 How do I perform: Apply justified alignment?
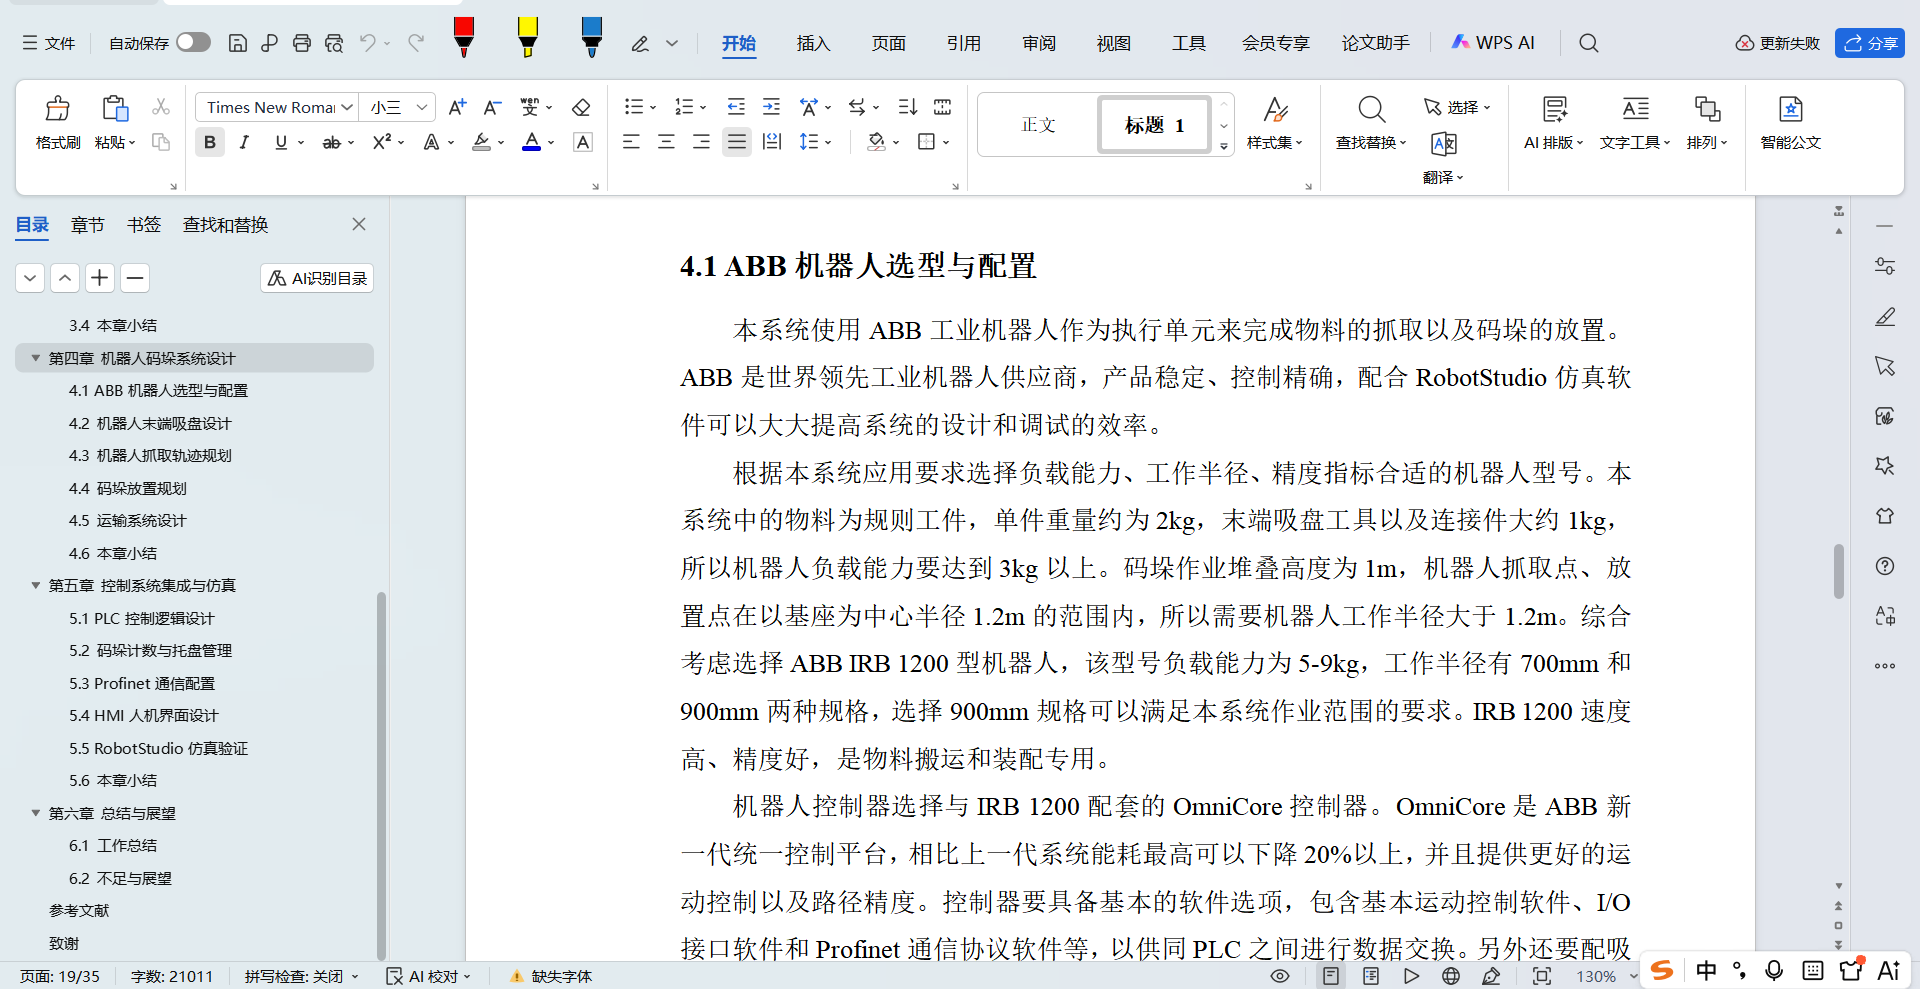(x=737, y=142)
